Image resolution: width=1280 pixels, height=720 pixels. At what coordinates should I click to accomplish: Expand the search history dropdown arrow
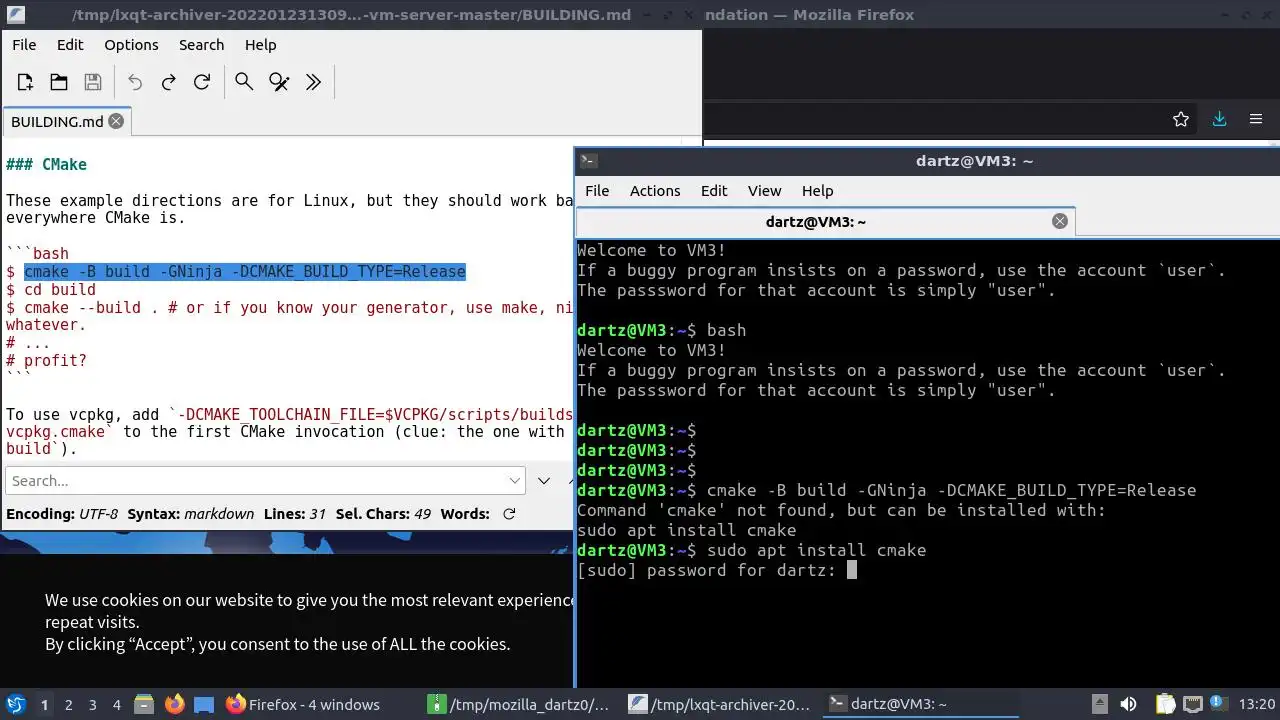(515, 481)
